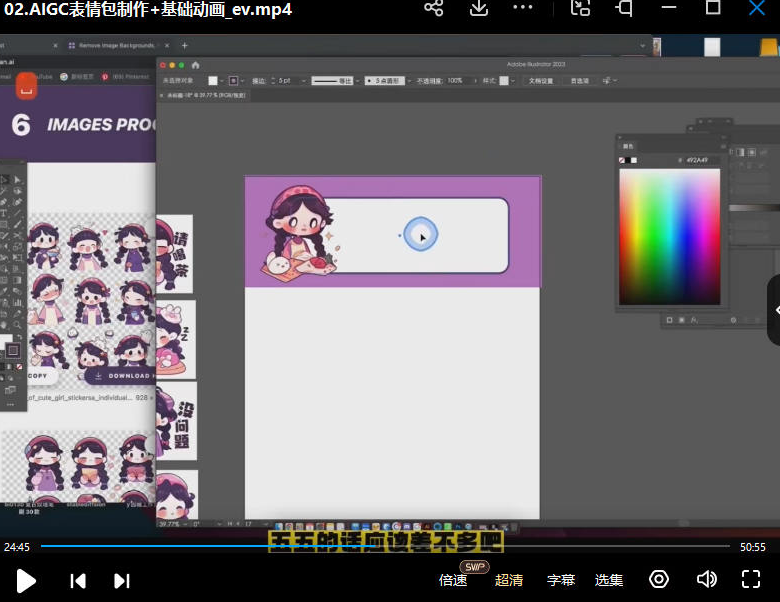
Task: Select the Remove Image Backgrounds browser tab
Action: pyautogui.click(x=117, y=46)
